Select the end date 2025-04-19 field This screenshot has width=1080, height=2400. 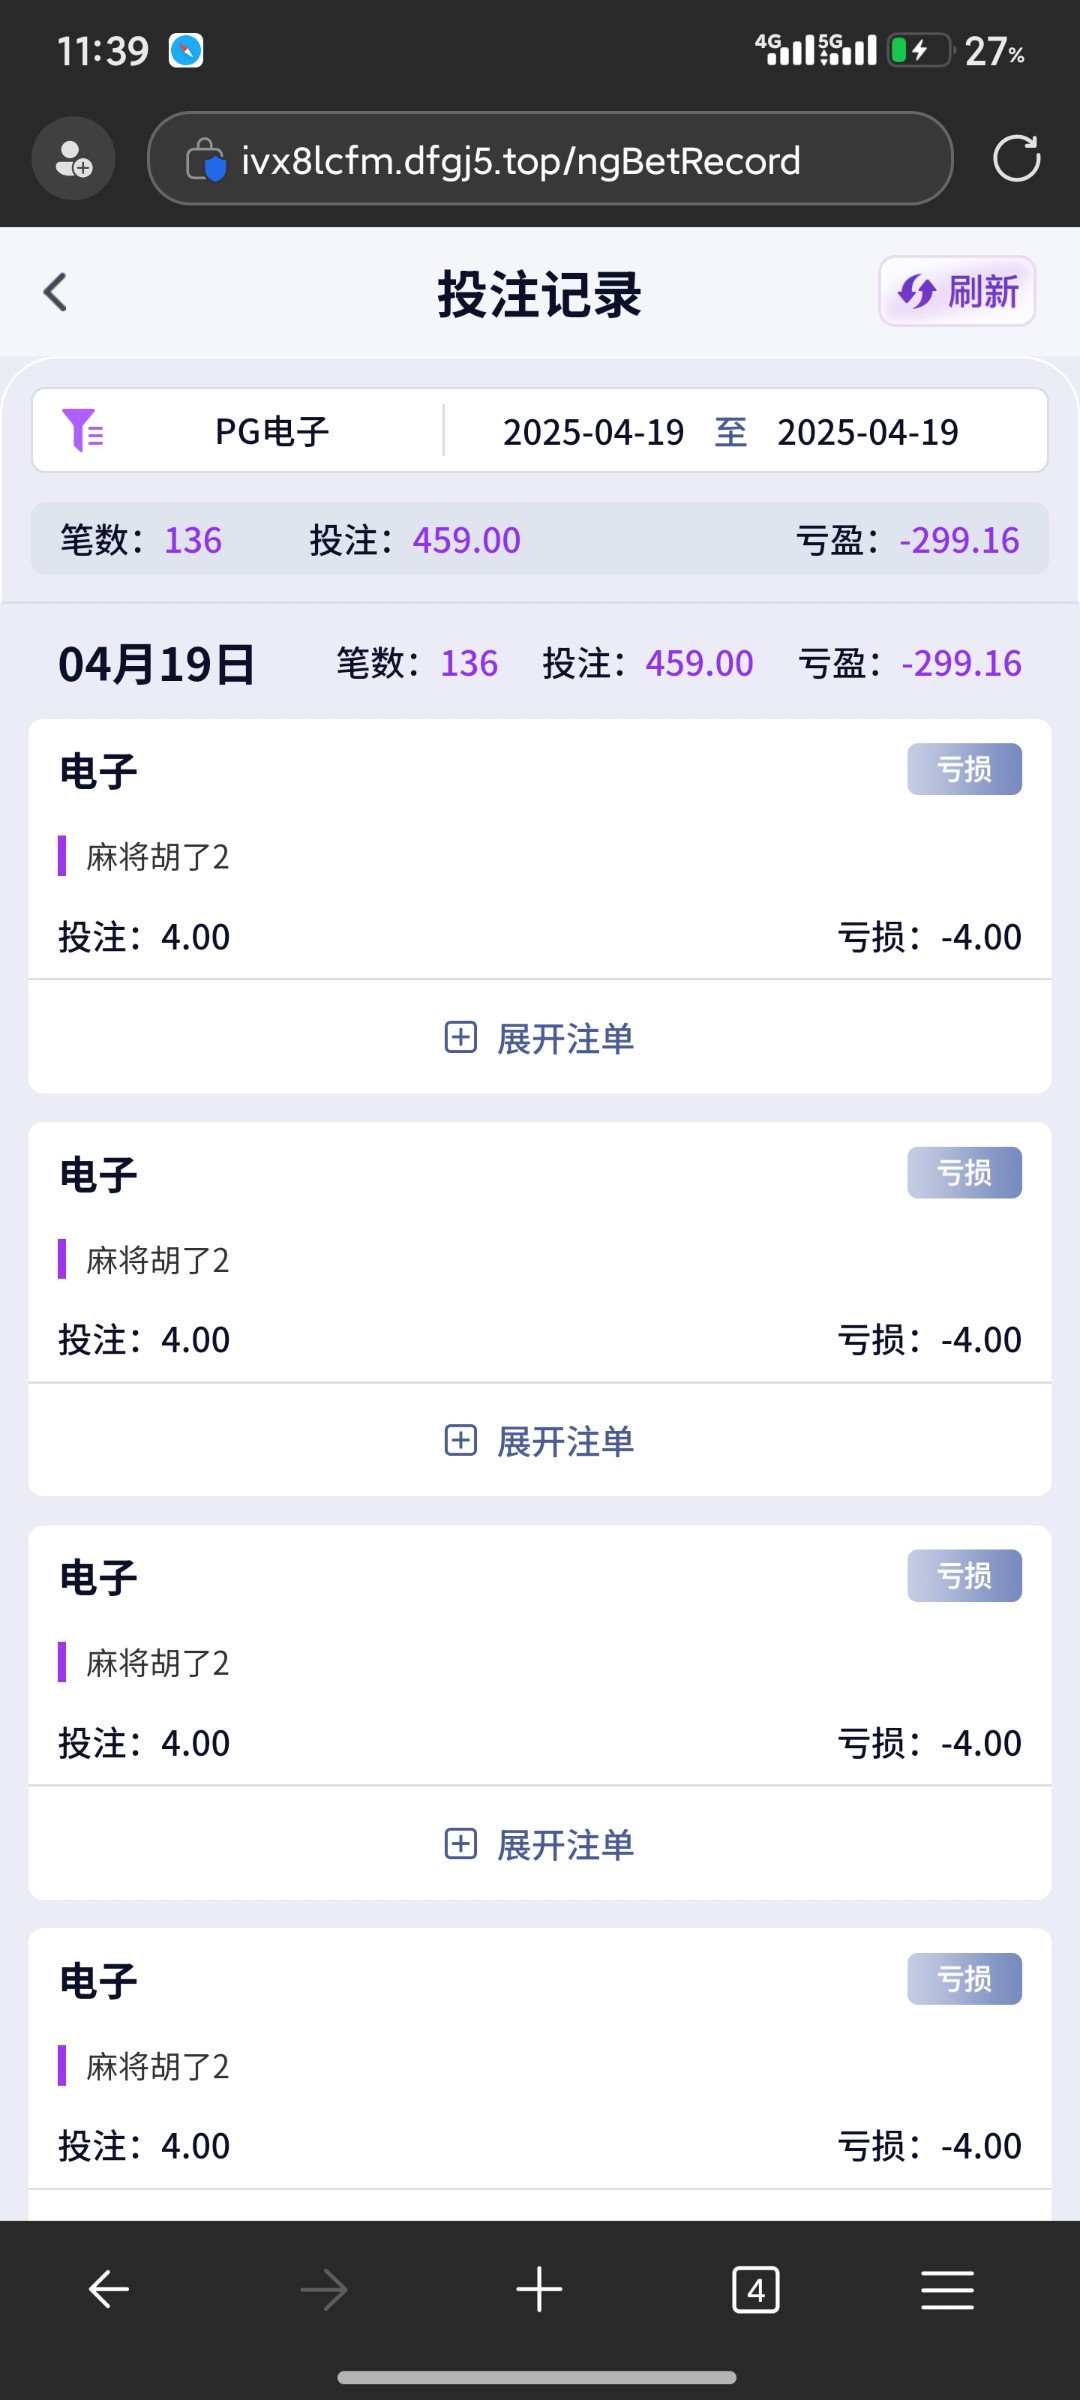pyautogui.click(x=868, y=432)
